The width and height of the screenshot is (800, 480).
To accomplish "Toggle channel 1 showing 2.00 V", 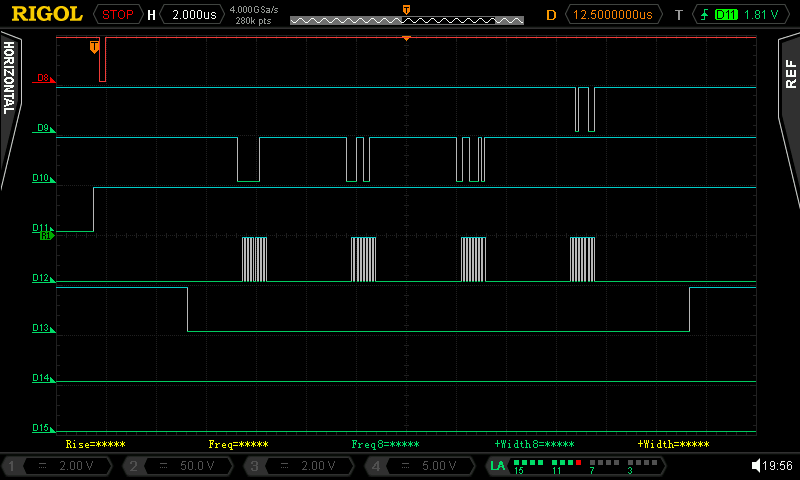I will (57, 466).
